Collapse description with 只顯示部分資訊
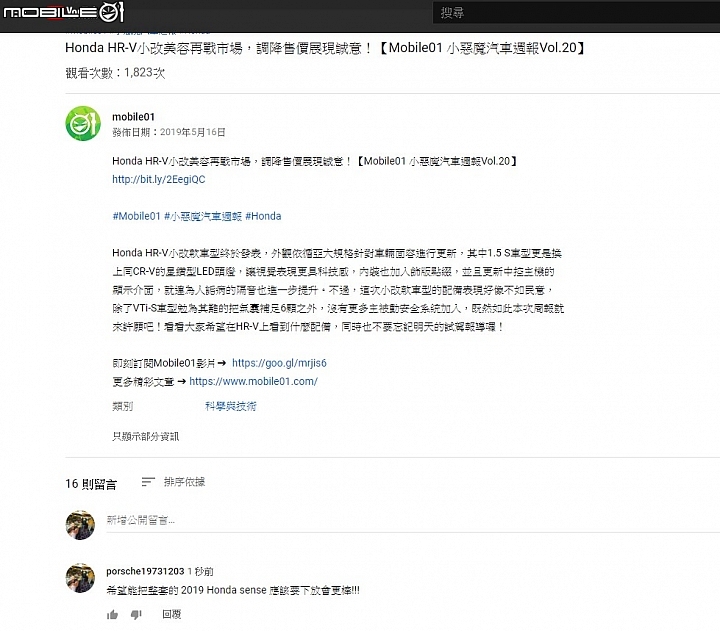Image resolution: width=720 pixels, height=631 pixels. pyautogui.click(x=146, y=436)
